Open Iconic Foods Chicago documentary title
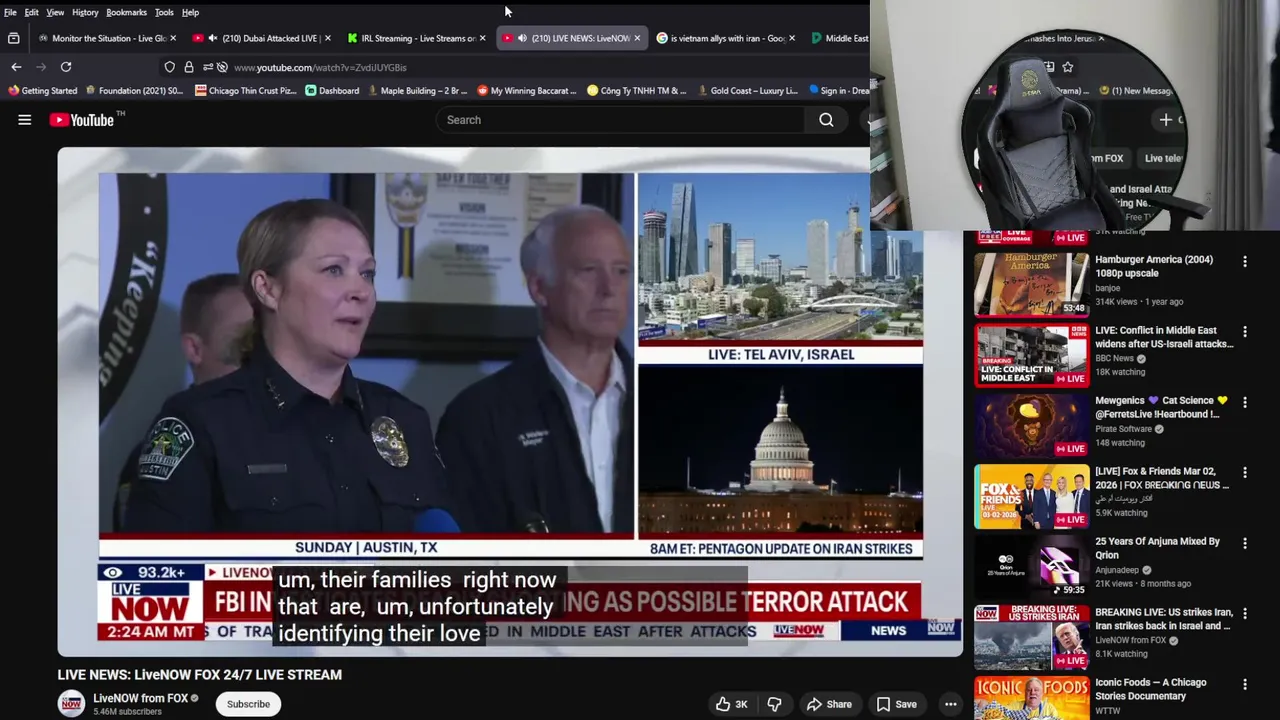Screen dimensions: 1280x720 click(x=1151, y=689)
